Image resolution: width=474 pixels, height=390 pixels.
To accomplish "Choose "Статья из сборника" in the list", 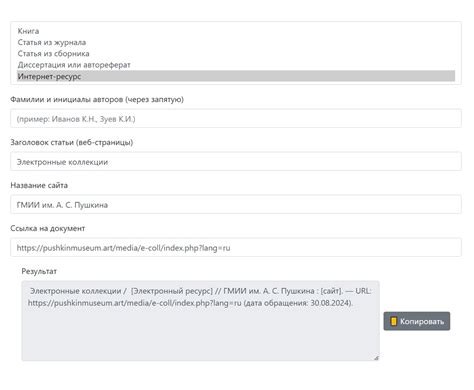I will 236,54.
